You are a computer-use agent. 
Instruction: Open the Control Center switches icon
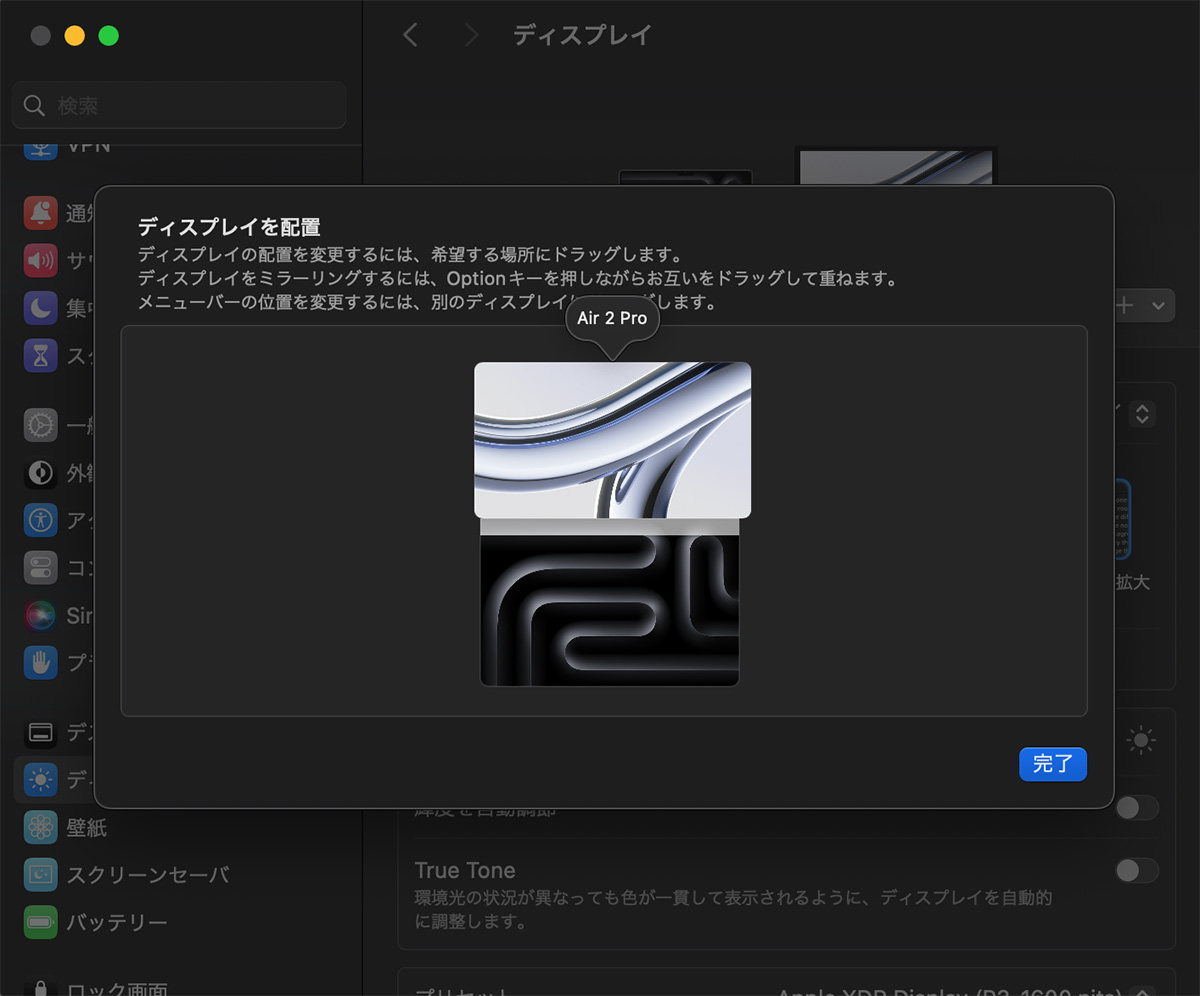point(40,567)
